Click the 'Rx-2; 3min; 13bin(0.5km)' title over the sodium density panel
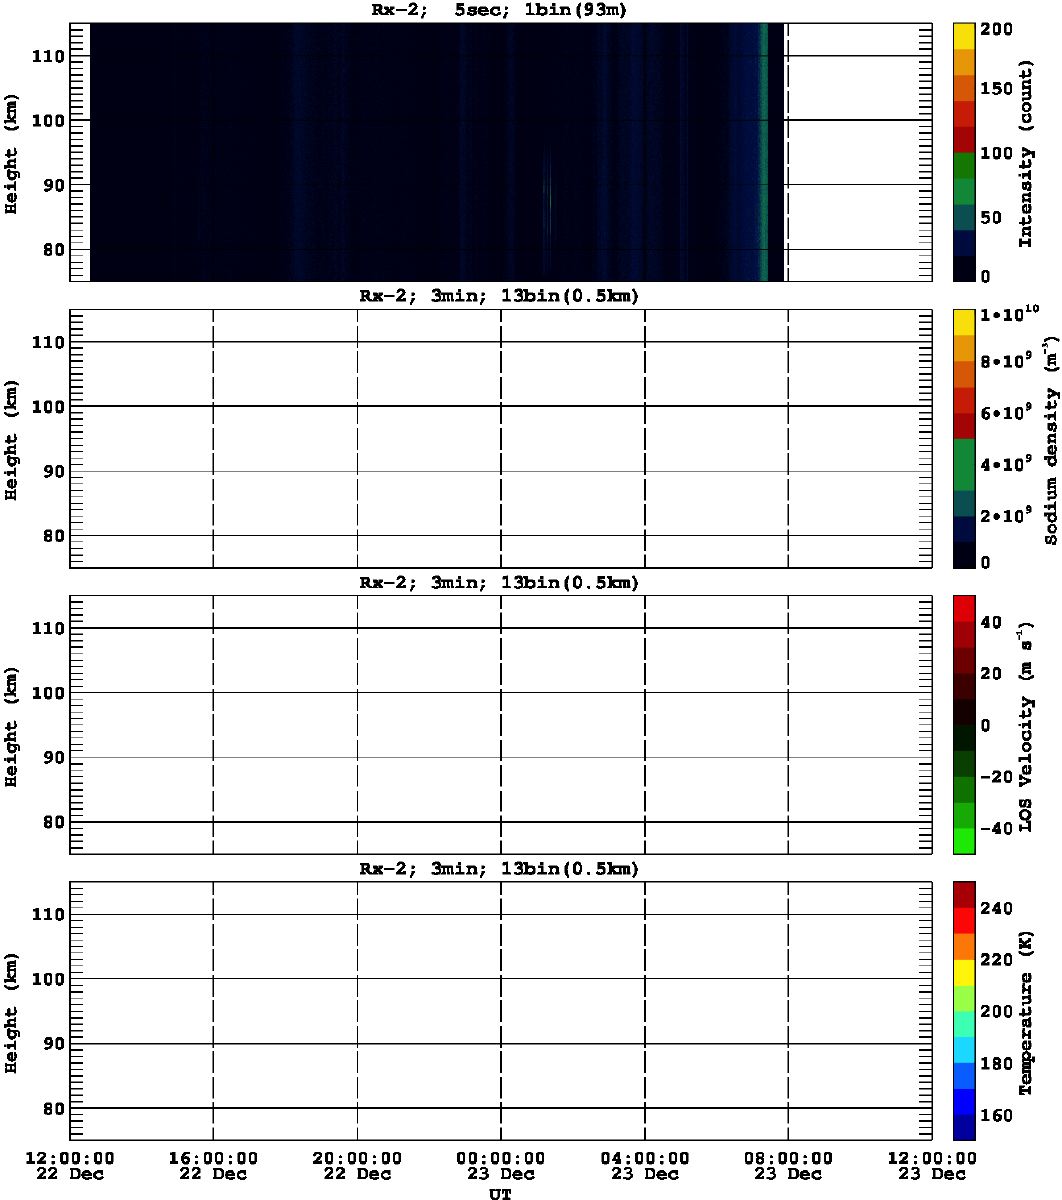This screenshot has width=1062, height=1200. (499, 296)
